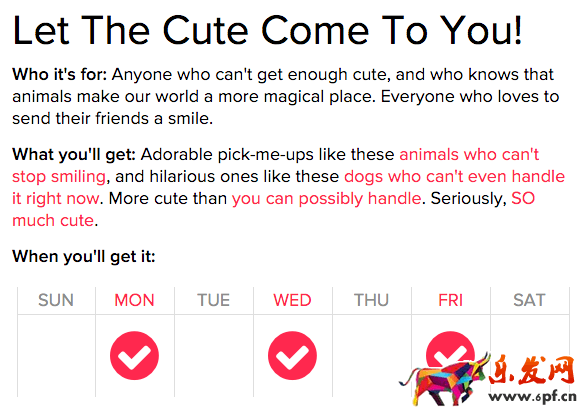The height and width of the screenshot is (417, 587).
Task: Click the empty Thursday calendar cell
Action: pyautogui.click(x=372, y=356)
